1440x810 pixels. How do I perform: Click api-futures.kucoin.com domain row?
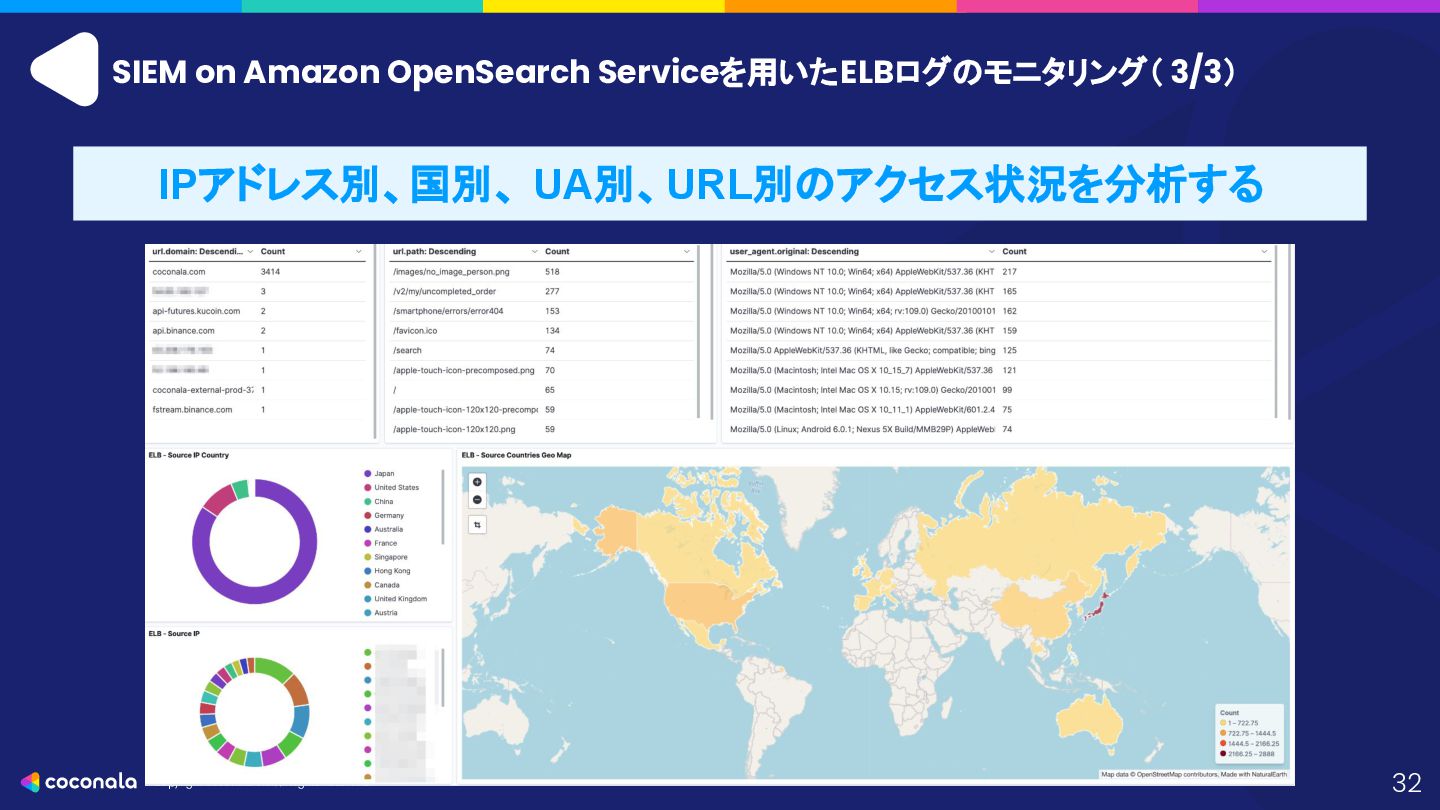click(x=258, y=311)
